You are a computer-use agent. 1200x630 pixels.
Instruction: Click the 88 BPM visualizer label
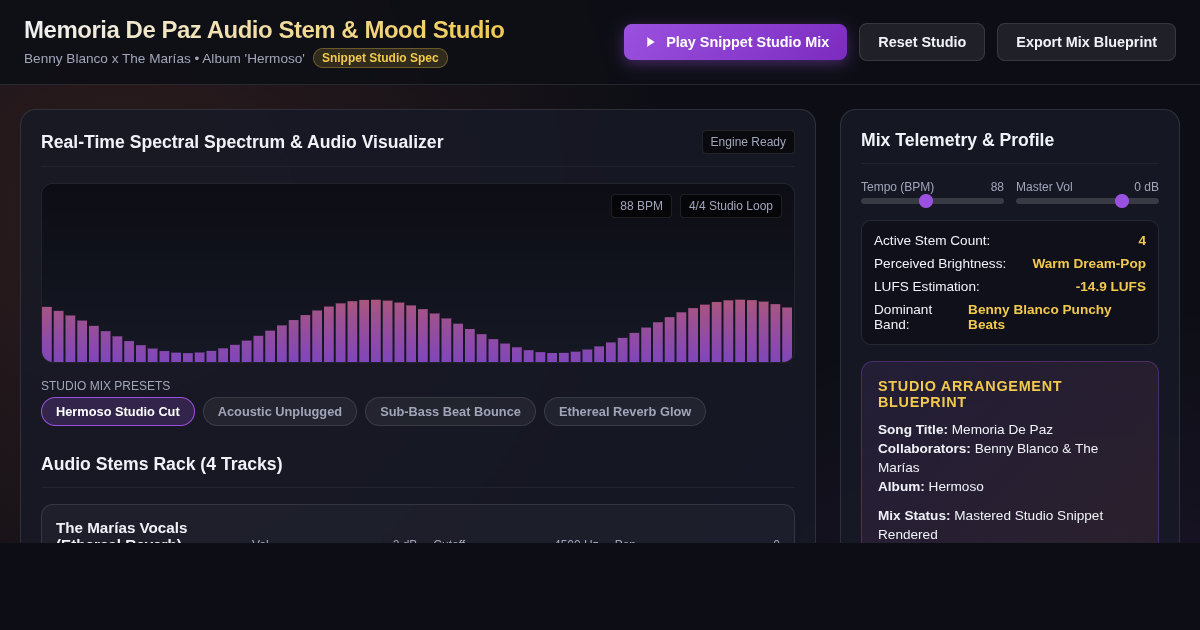641,206
